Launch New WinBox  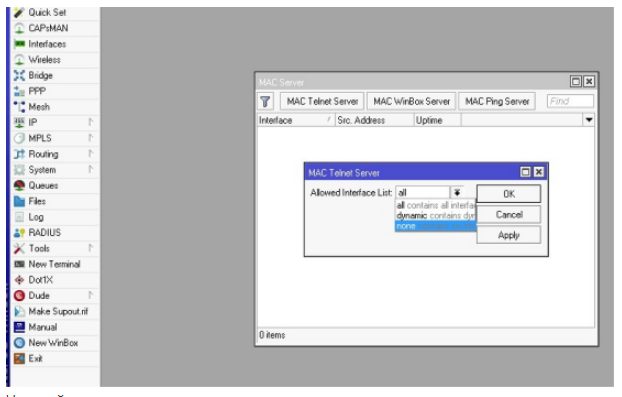(55, 343)
